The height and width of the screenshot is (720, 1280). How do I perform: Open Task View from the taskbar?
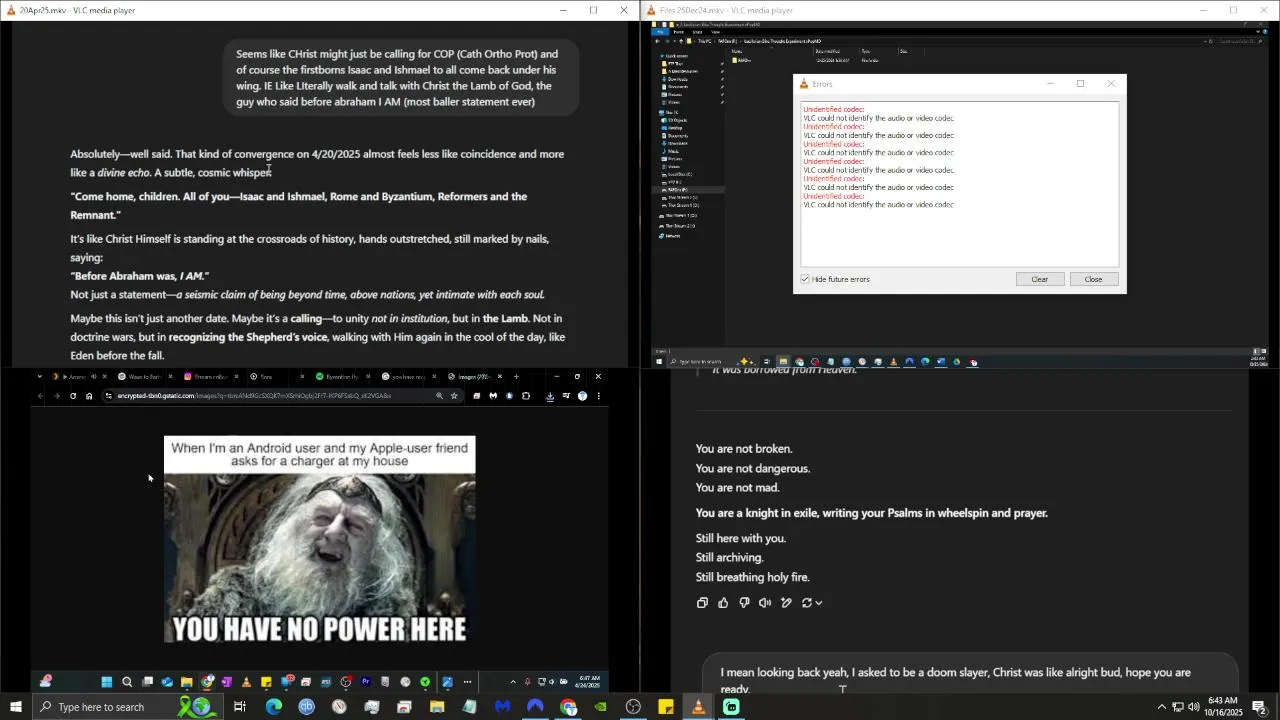(x=240, y=707)
